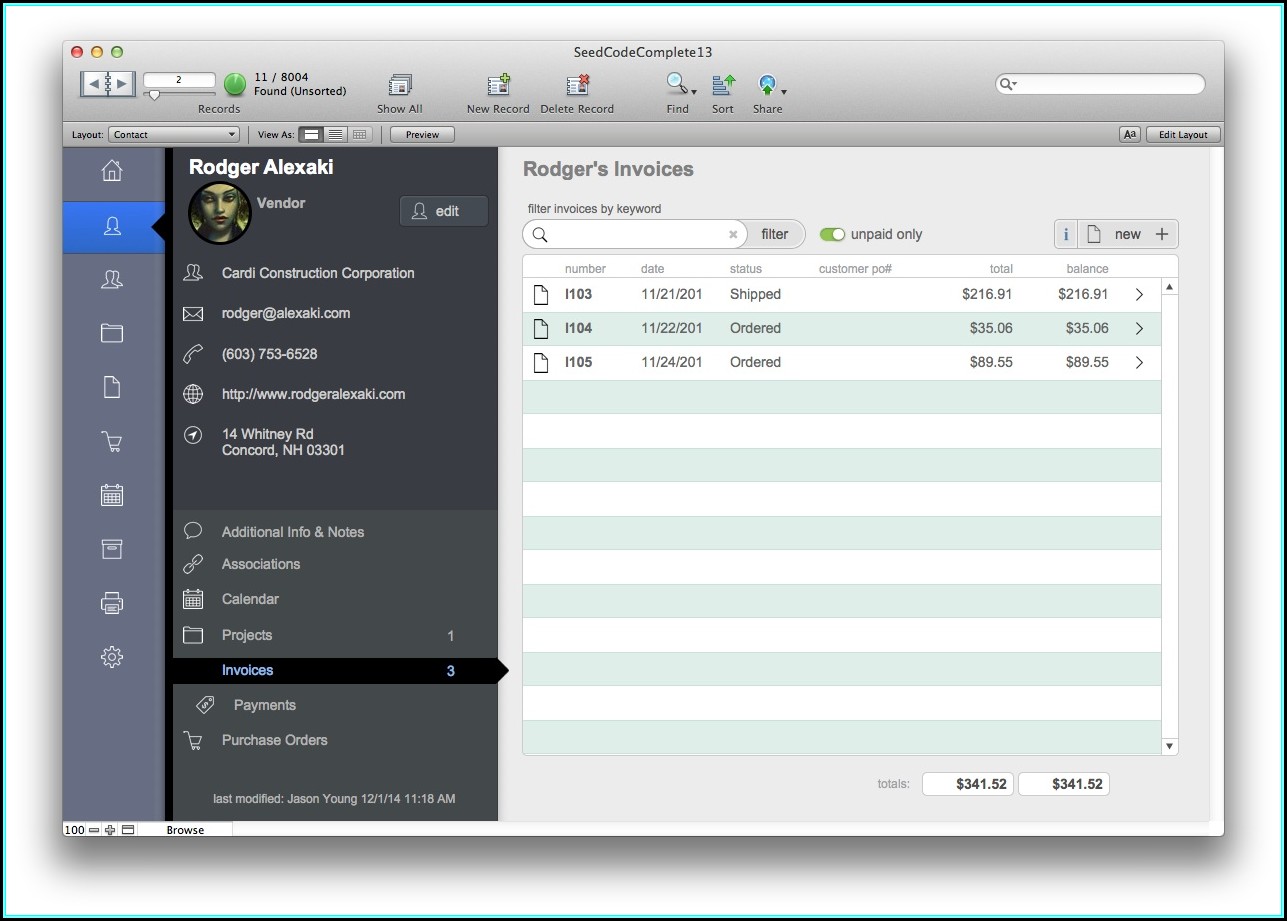Viewport: 1287px width, 921px height.
Task: Click the Sort toolbar icon
Action: [x=723, y=86]
